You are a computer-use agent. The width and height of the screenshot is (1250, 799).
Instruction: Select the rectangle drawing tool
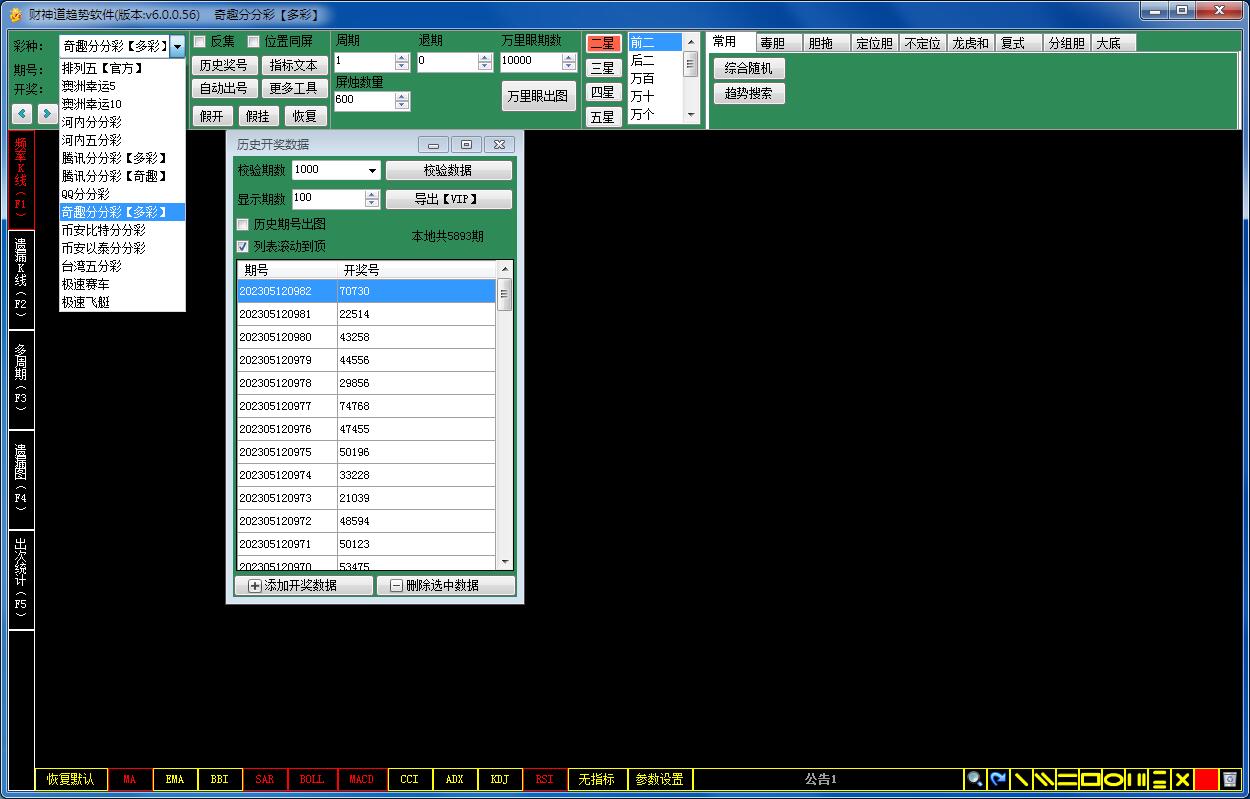pos(1090,779)
